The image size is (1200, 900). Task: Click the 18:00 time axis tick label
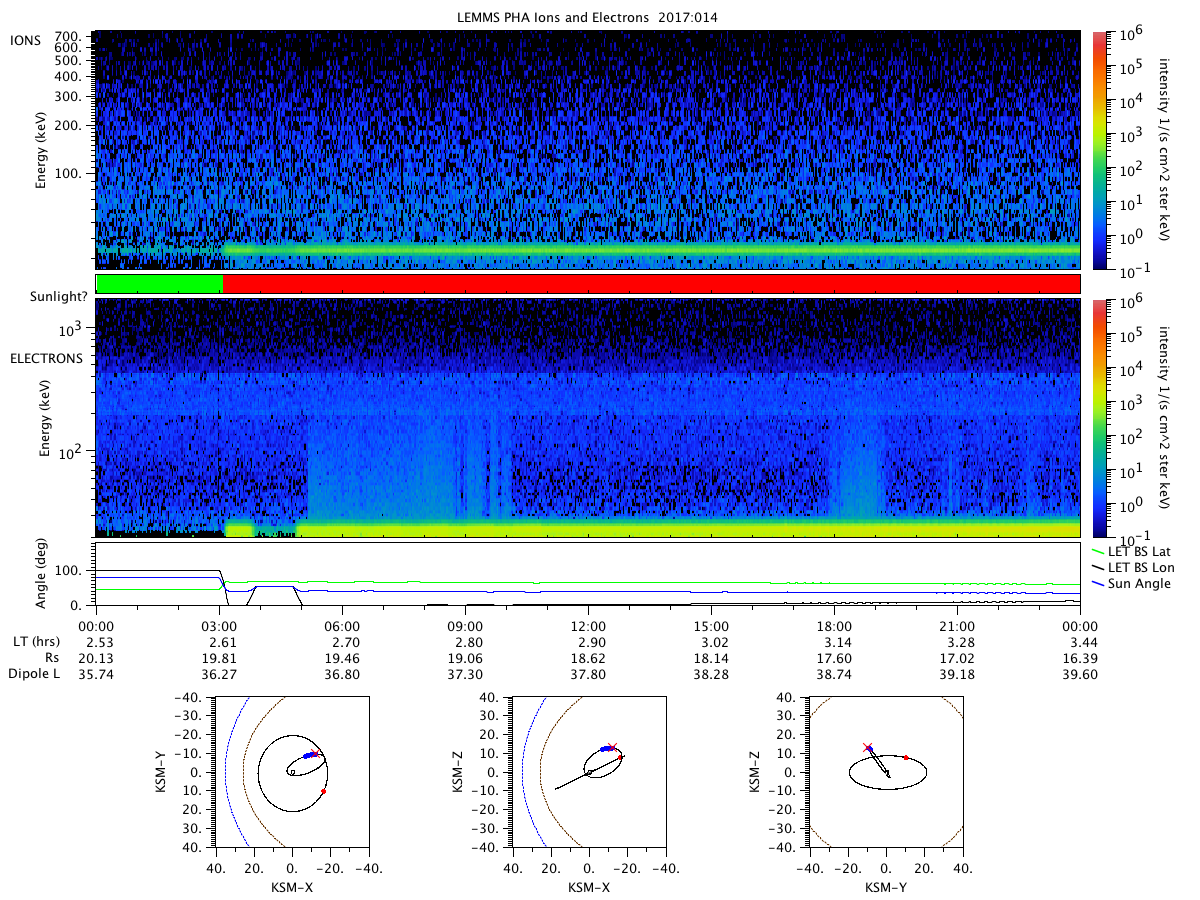coord(834,623)
